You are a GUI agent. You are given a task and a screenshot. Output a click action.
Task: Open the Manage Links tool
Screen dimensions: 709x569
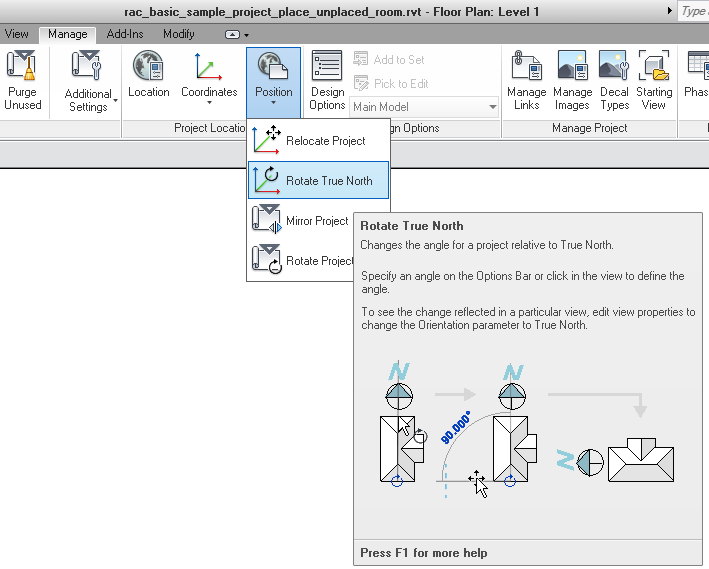tap(526, 80)
